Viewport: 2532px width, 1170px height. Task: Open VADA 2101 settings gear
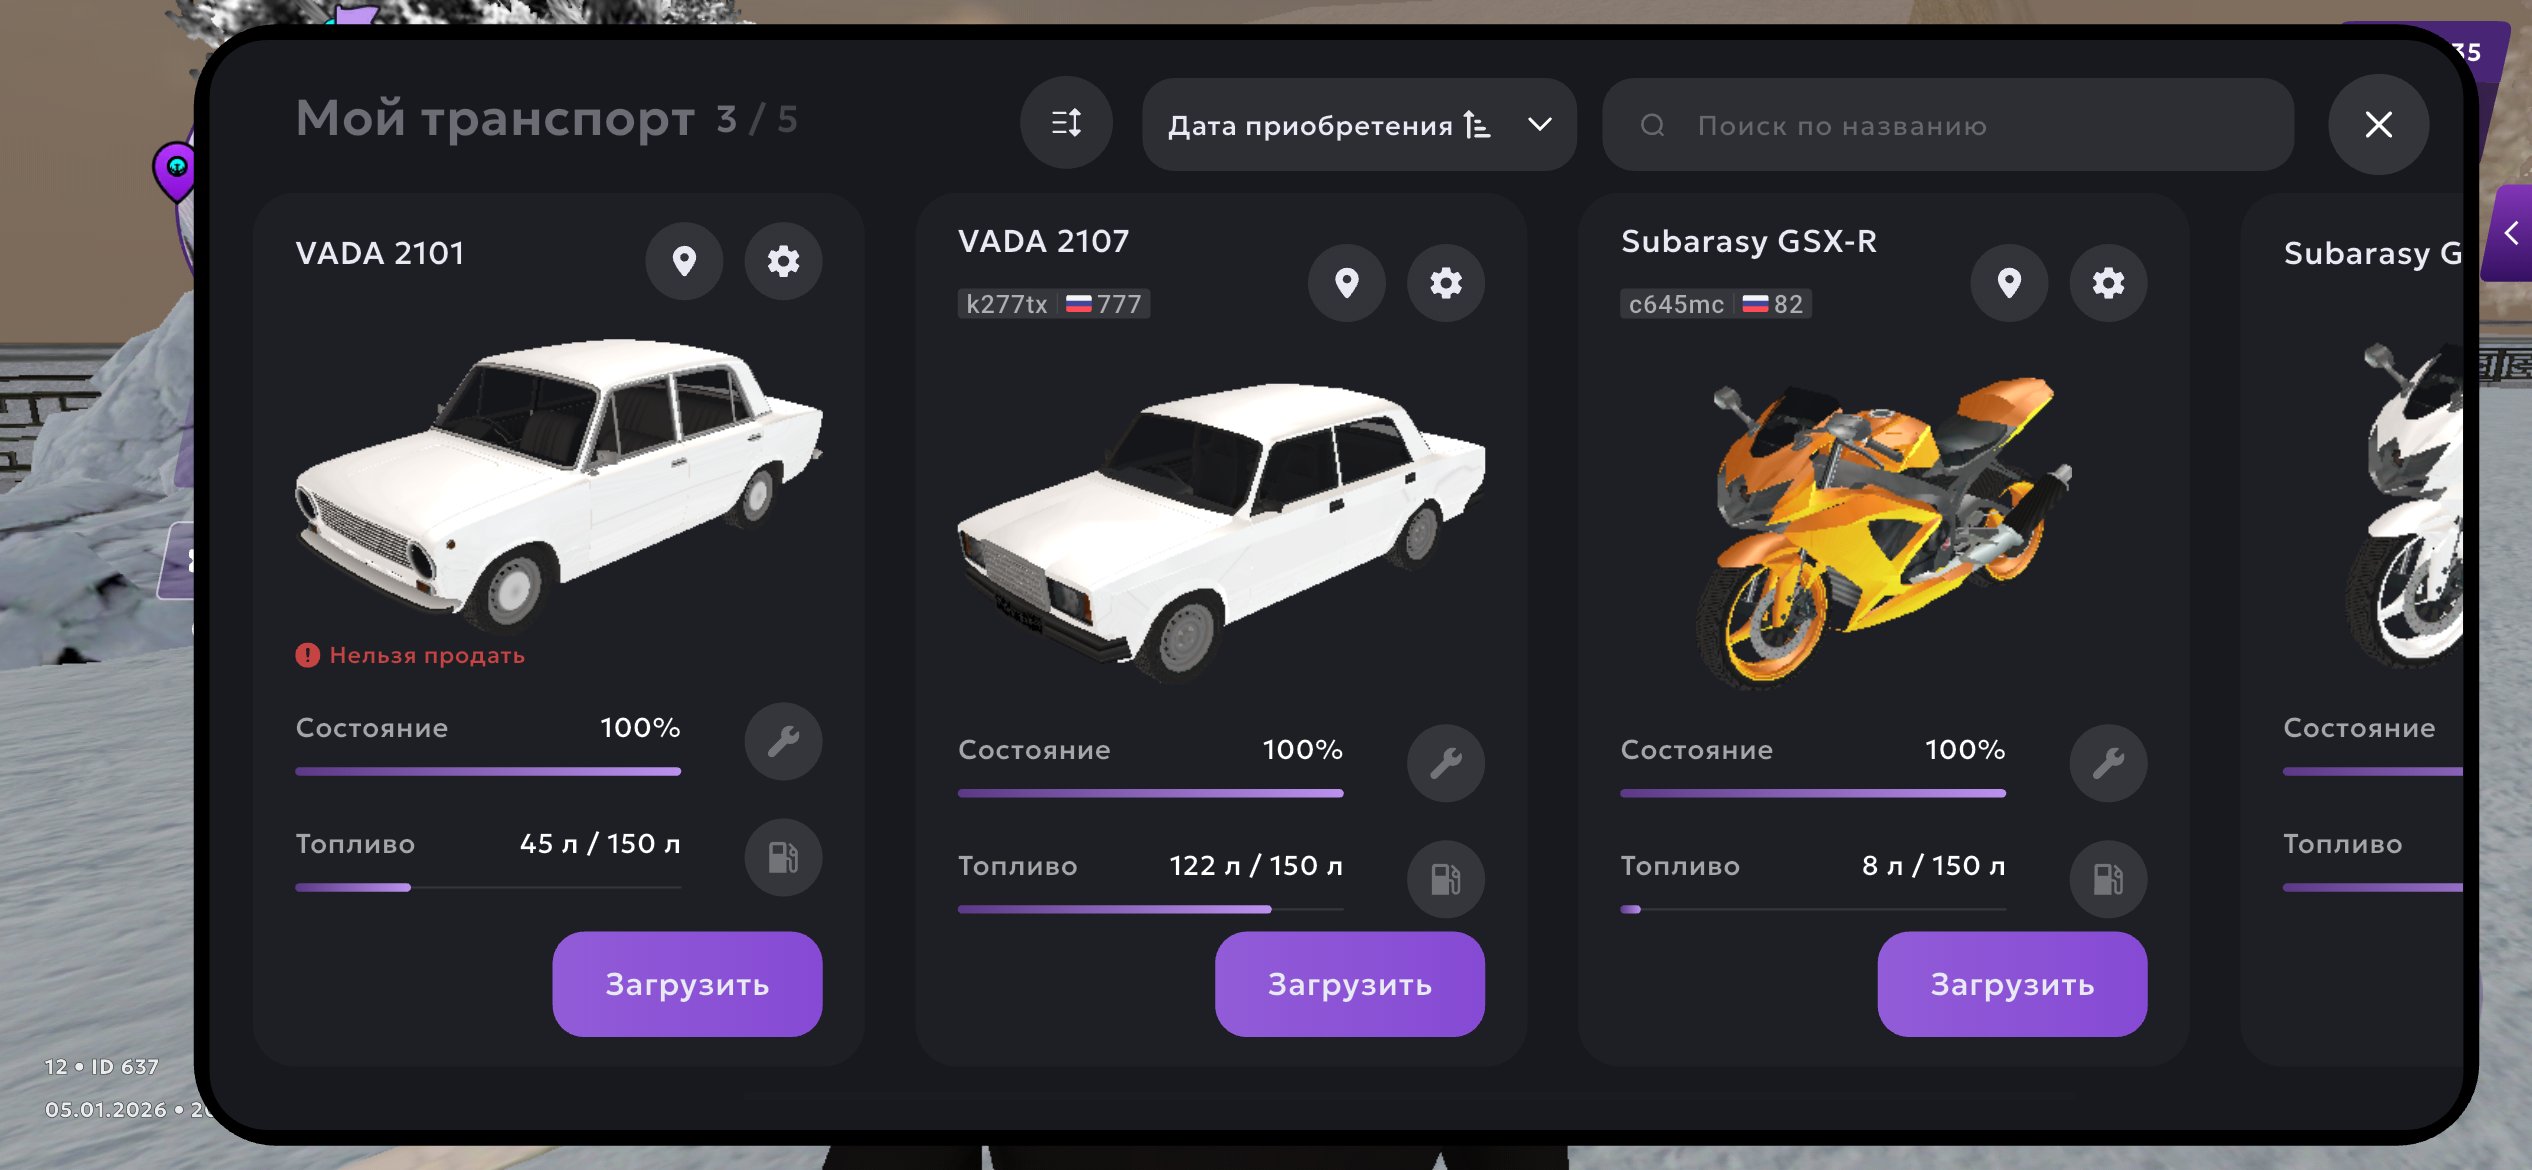pos(783,261)
